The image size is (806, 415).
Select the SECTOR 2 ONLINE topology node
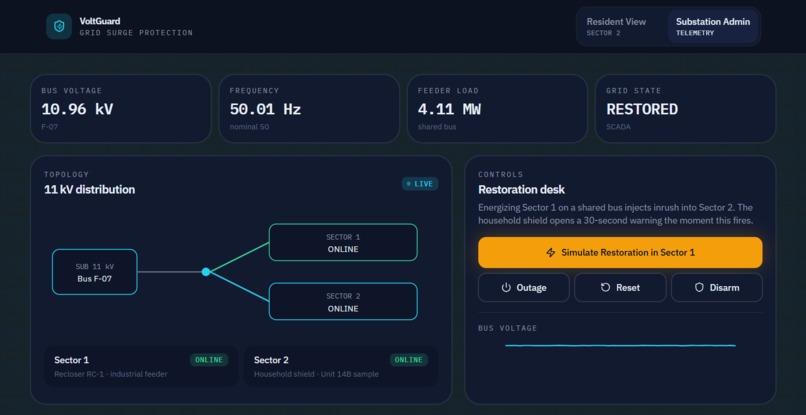click(x=343, y=301)
